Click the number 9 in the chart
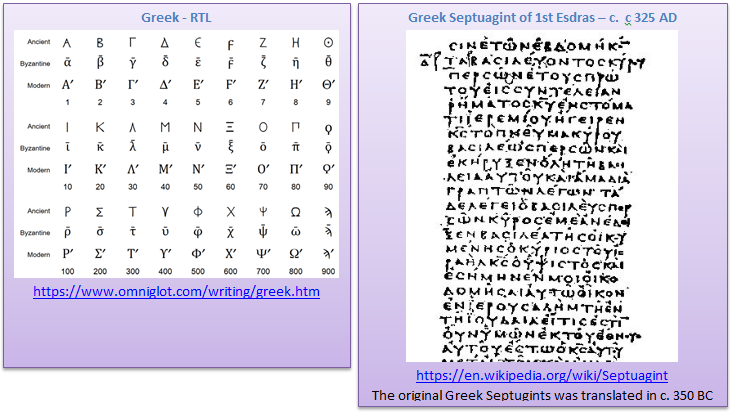This screenshot has height=412, width=731. click(328, 102)
